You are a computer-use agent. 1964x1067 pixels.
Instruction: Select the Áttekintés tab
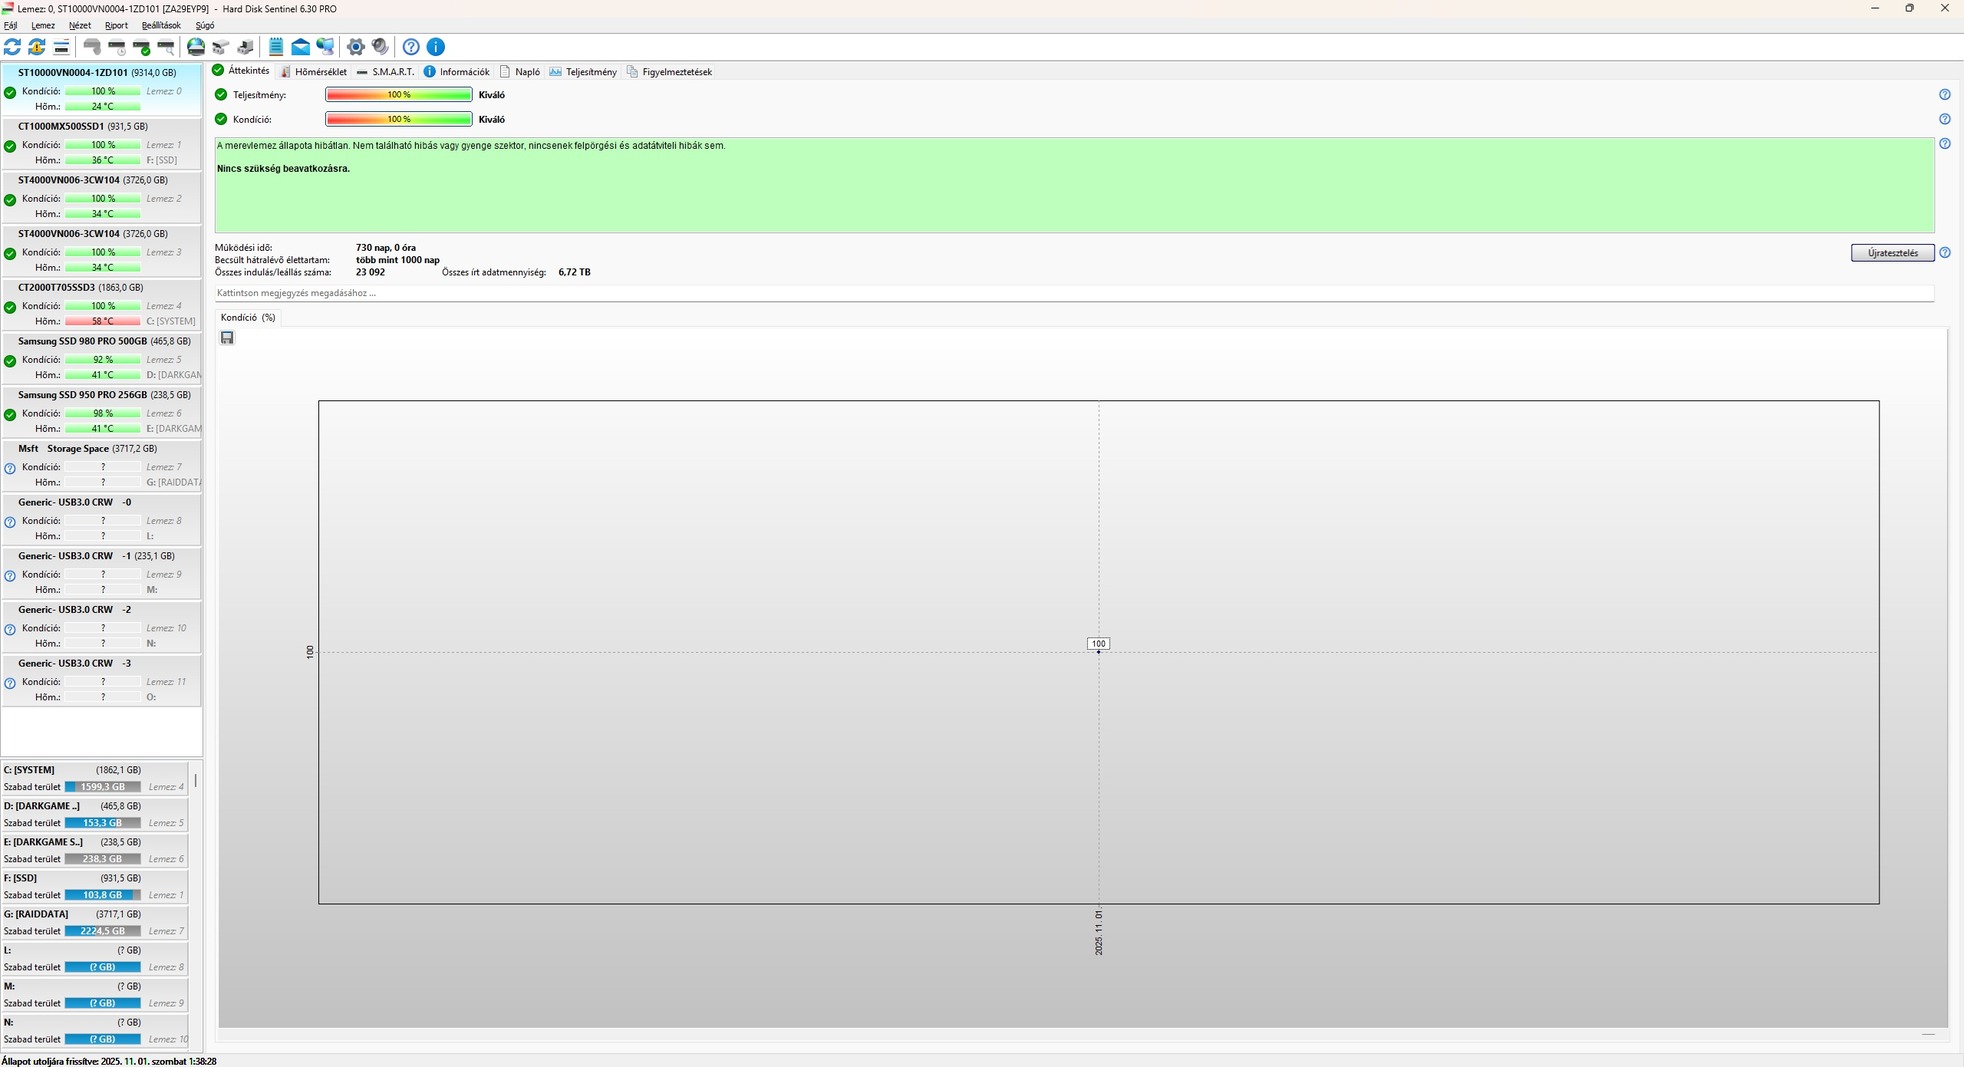241,71
